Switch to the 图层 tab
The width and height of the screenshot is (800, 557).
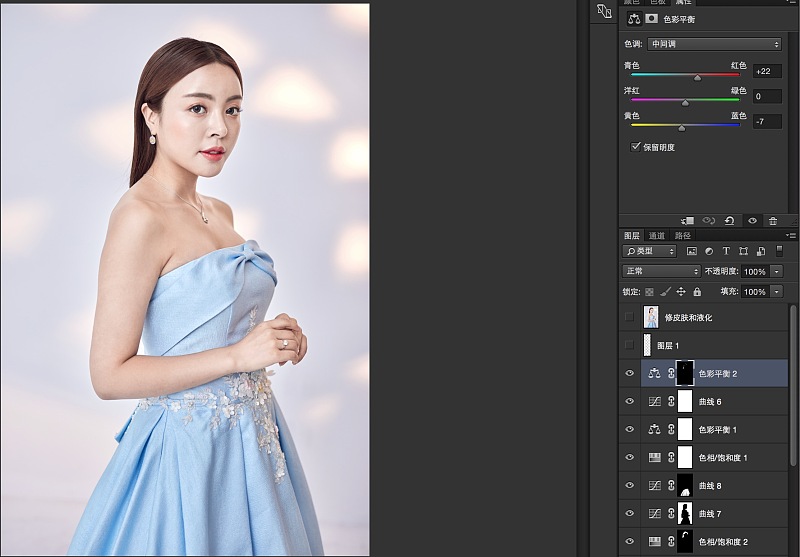(631, 236)
